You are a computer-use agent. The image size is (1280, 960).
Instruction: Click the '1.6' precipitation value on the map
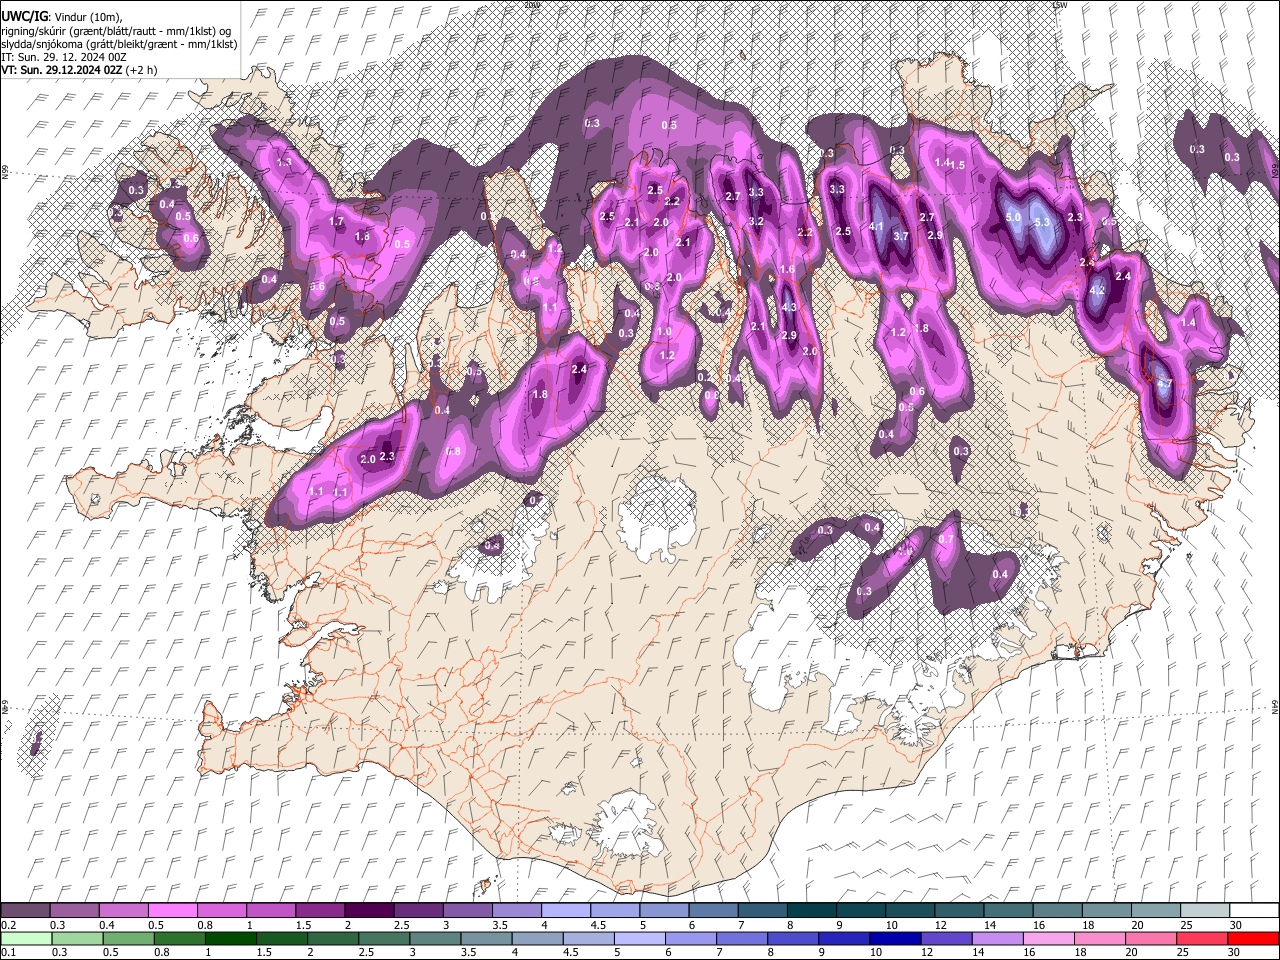tap(787, 269)
